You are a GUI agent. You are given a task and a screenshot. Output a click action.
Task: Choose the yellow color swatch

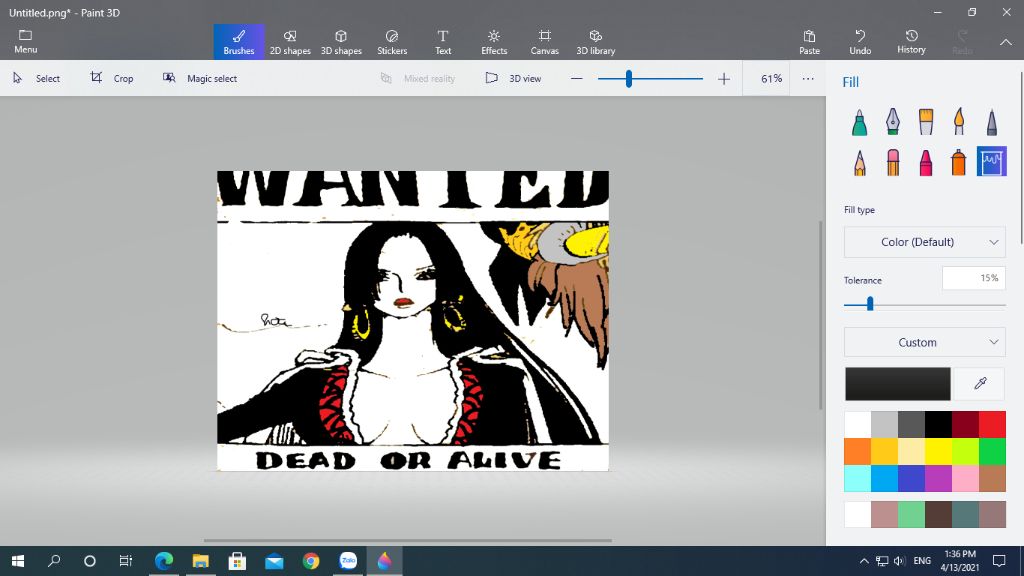[938, 451]
